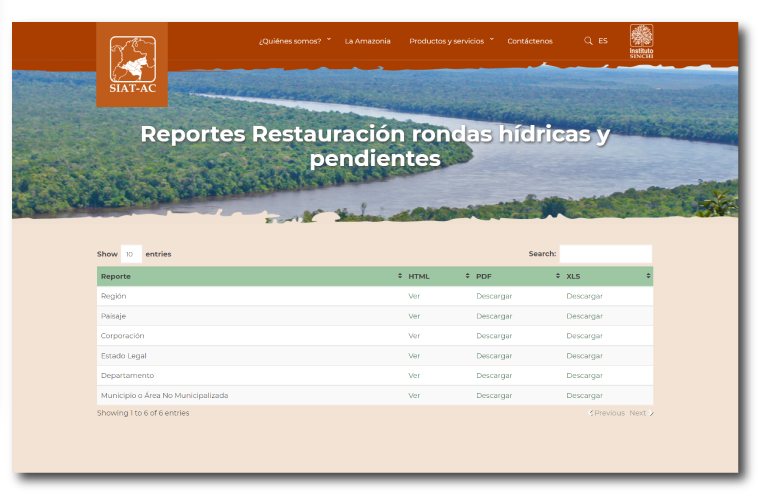This screenshot has height=502, width=758.
Task: View HTML report for Corporación
Action: pos(414,336)
